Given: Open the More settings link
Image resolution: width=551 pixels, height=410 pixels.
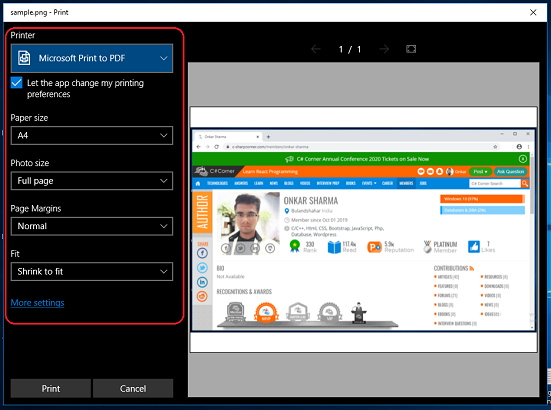Looking at the screenshot, I should click(x=38, y=303).
